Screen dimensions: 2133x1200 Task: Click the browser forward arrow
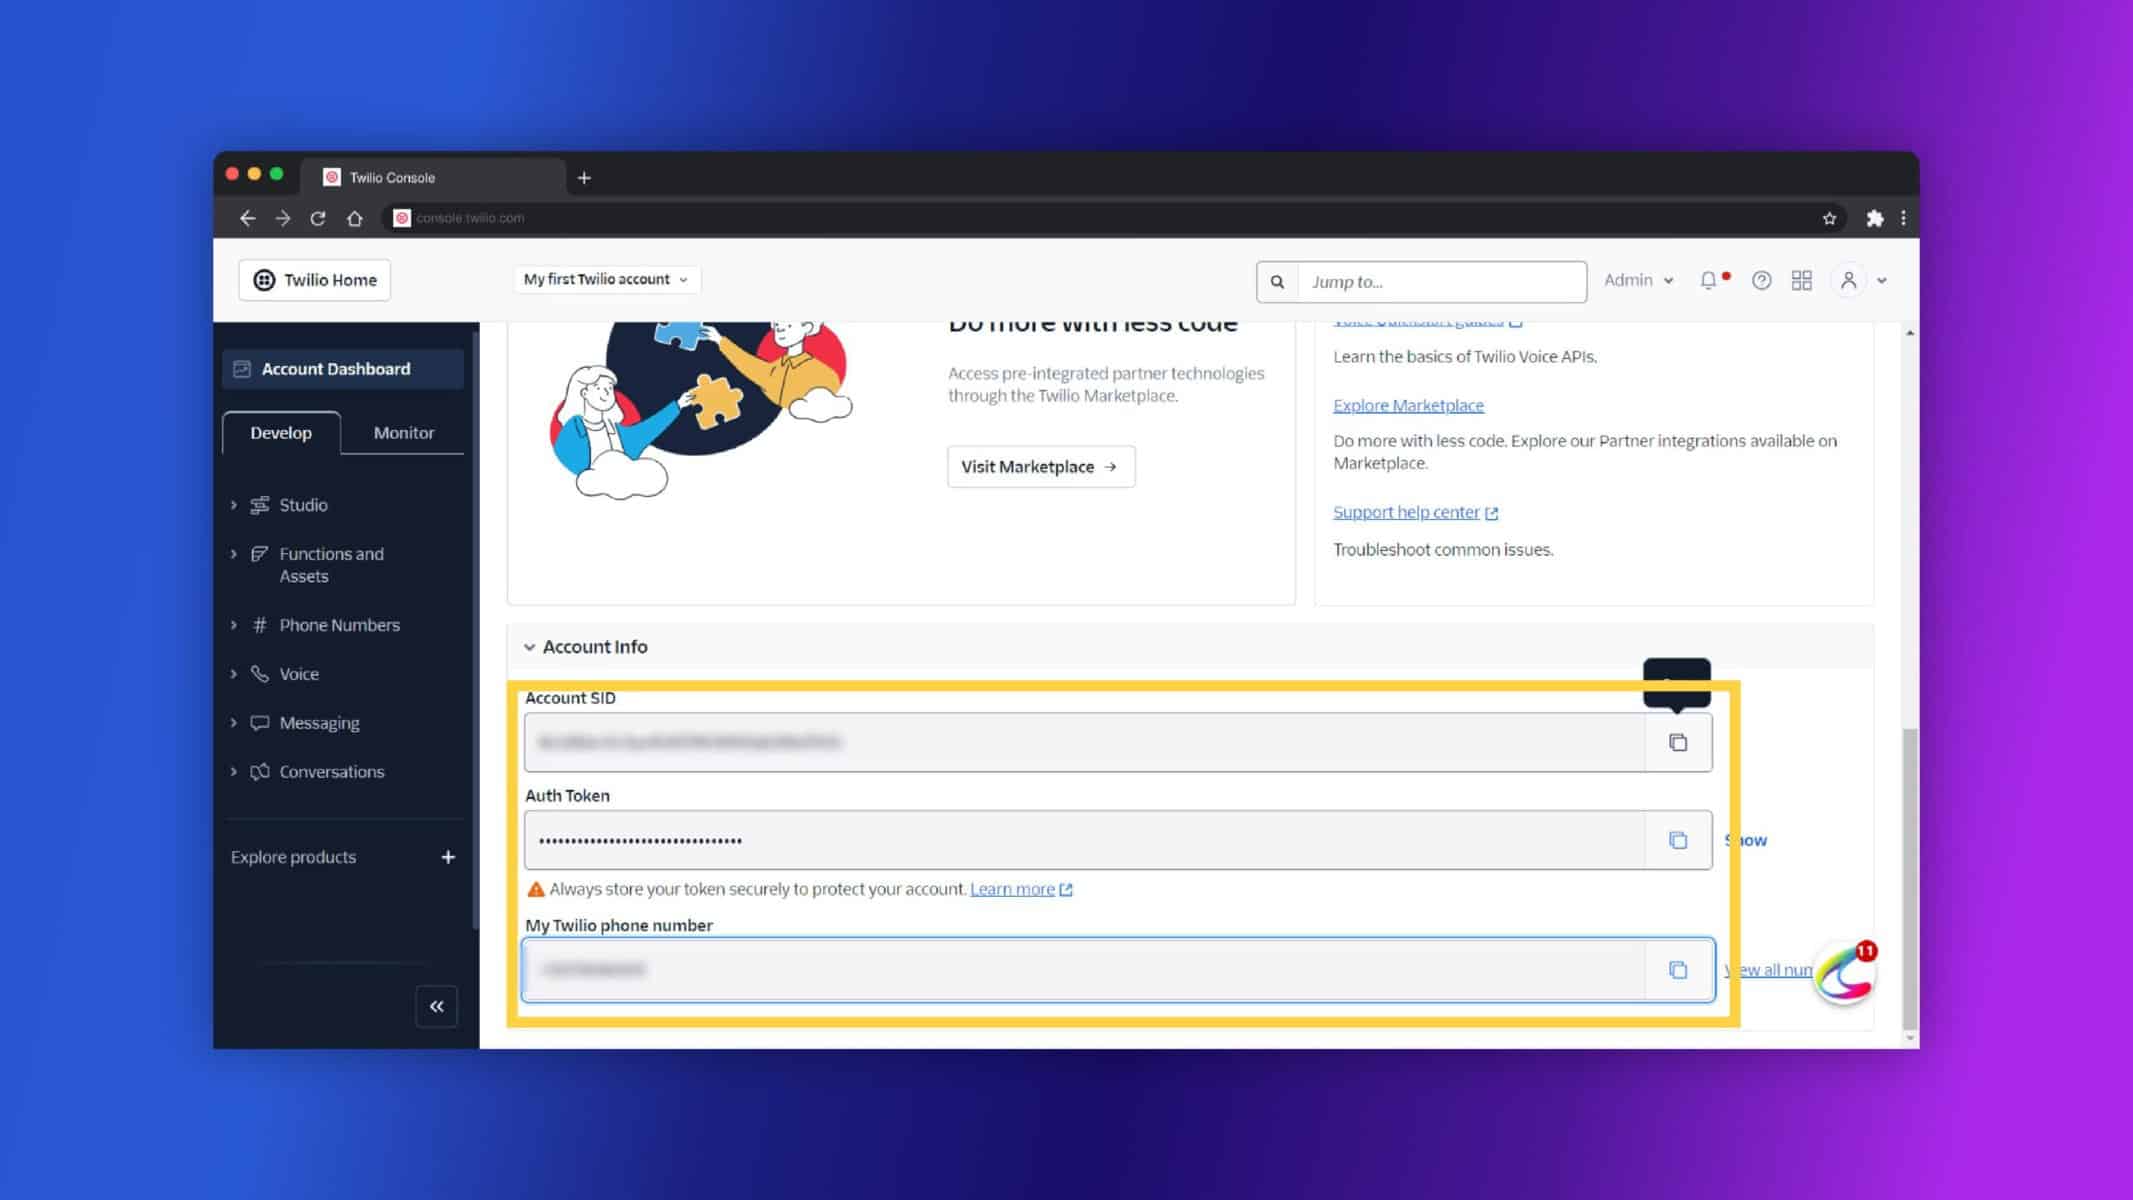(x=283, y=218)
